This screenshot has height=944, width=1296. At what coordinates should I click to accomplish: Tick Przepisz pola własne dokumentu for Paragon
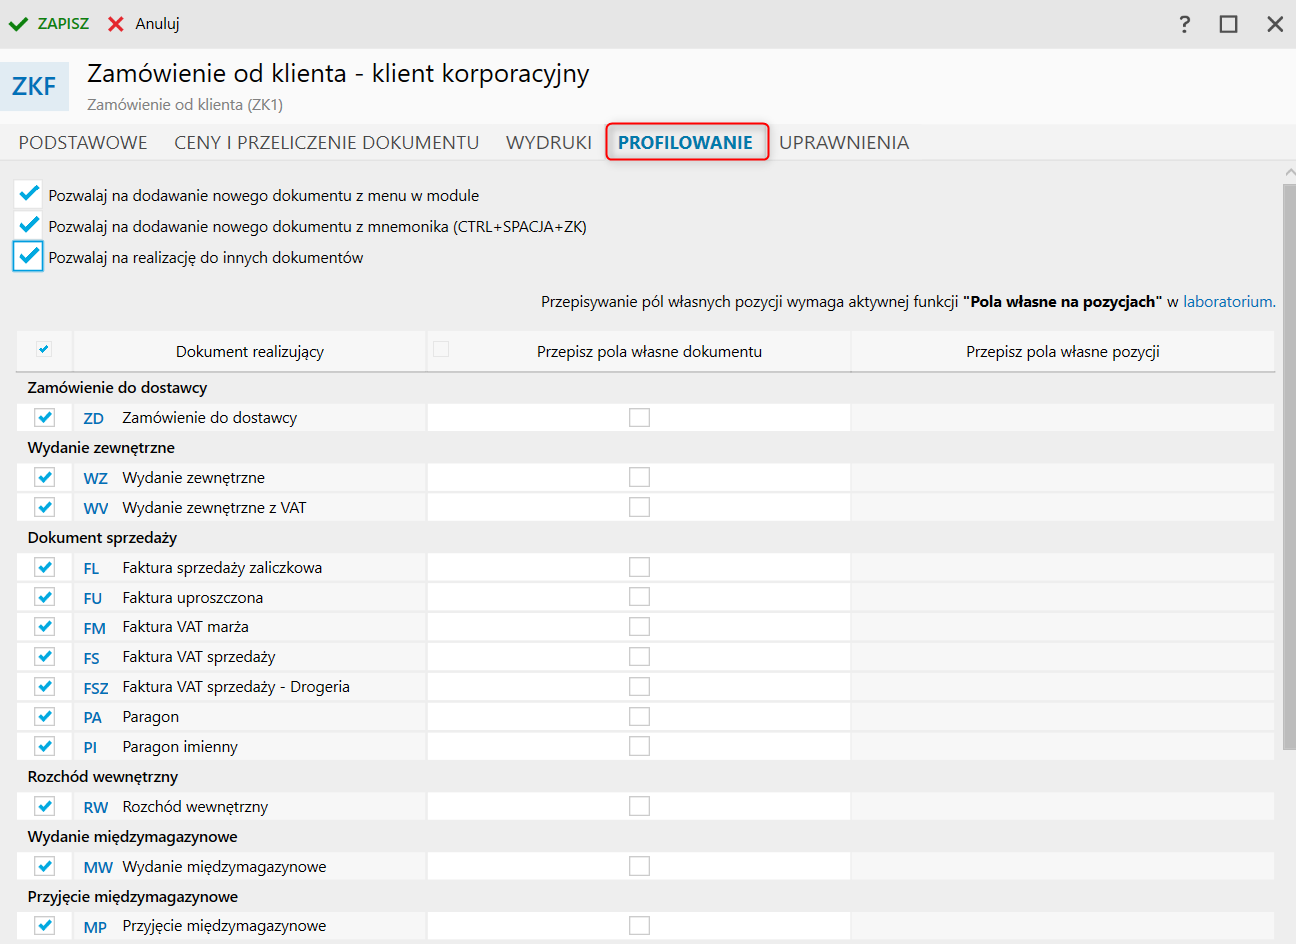point(639,717)
